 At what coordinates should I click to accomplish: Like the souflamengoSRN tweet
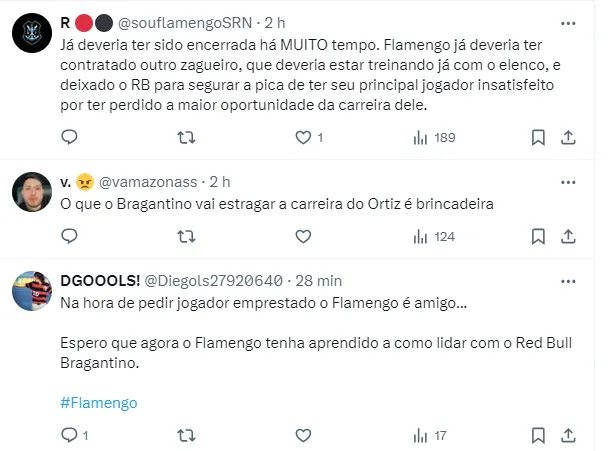[303, 137]
